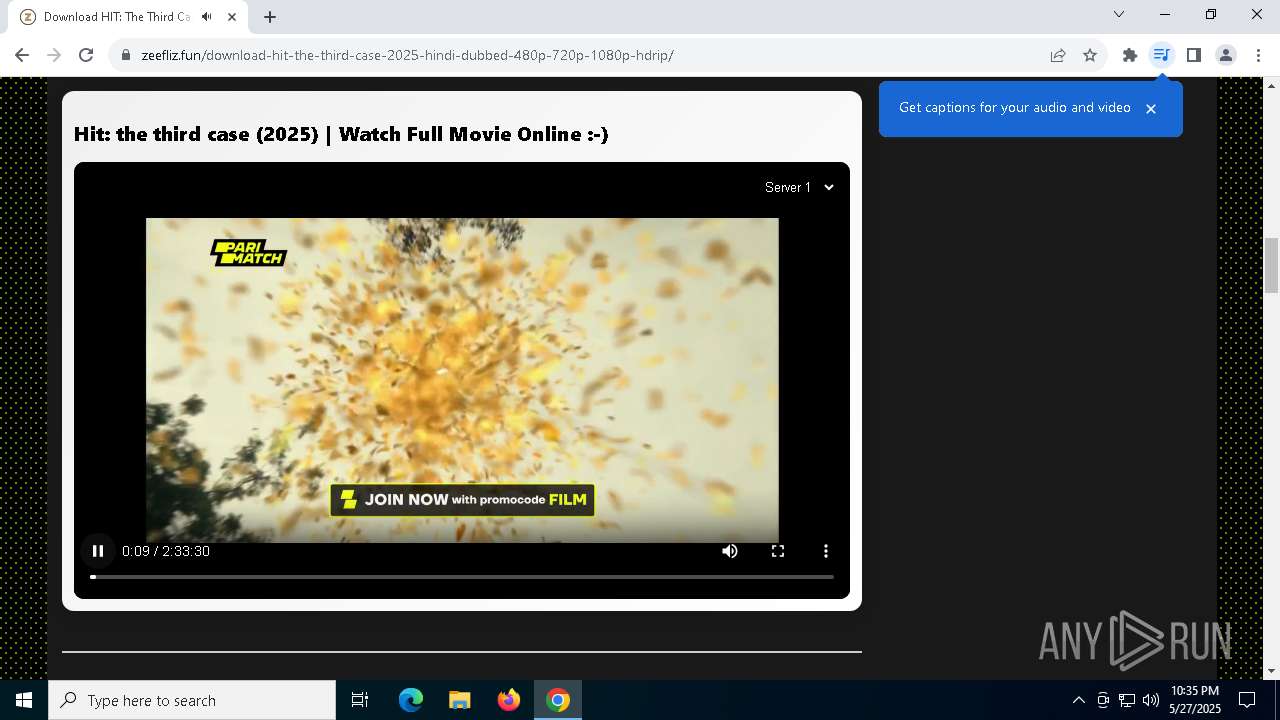Screen dimensions: 1280x720
Task: Go forward in browser history
Action: click(x=54, y=55)
